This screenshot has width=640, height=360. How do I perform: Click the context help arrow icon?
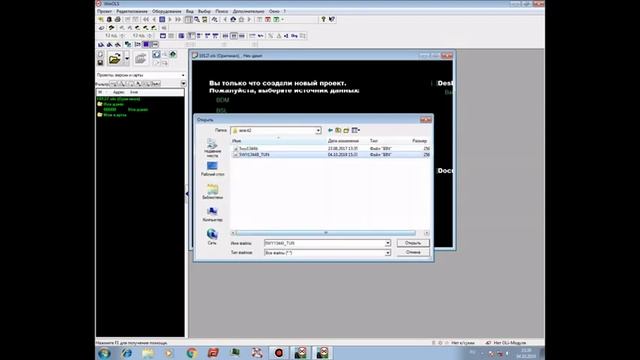tap(332, 19)
